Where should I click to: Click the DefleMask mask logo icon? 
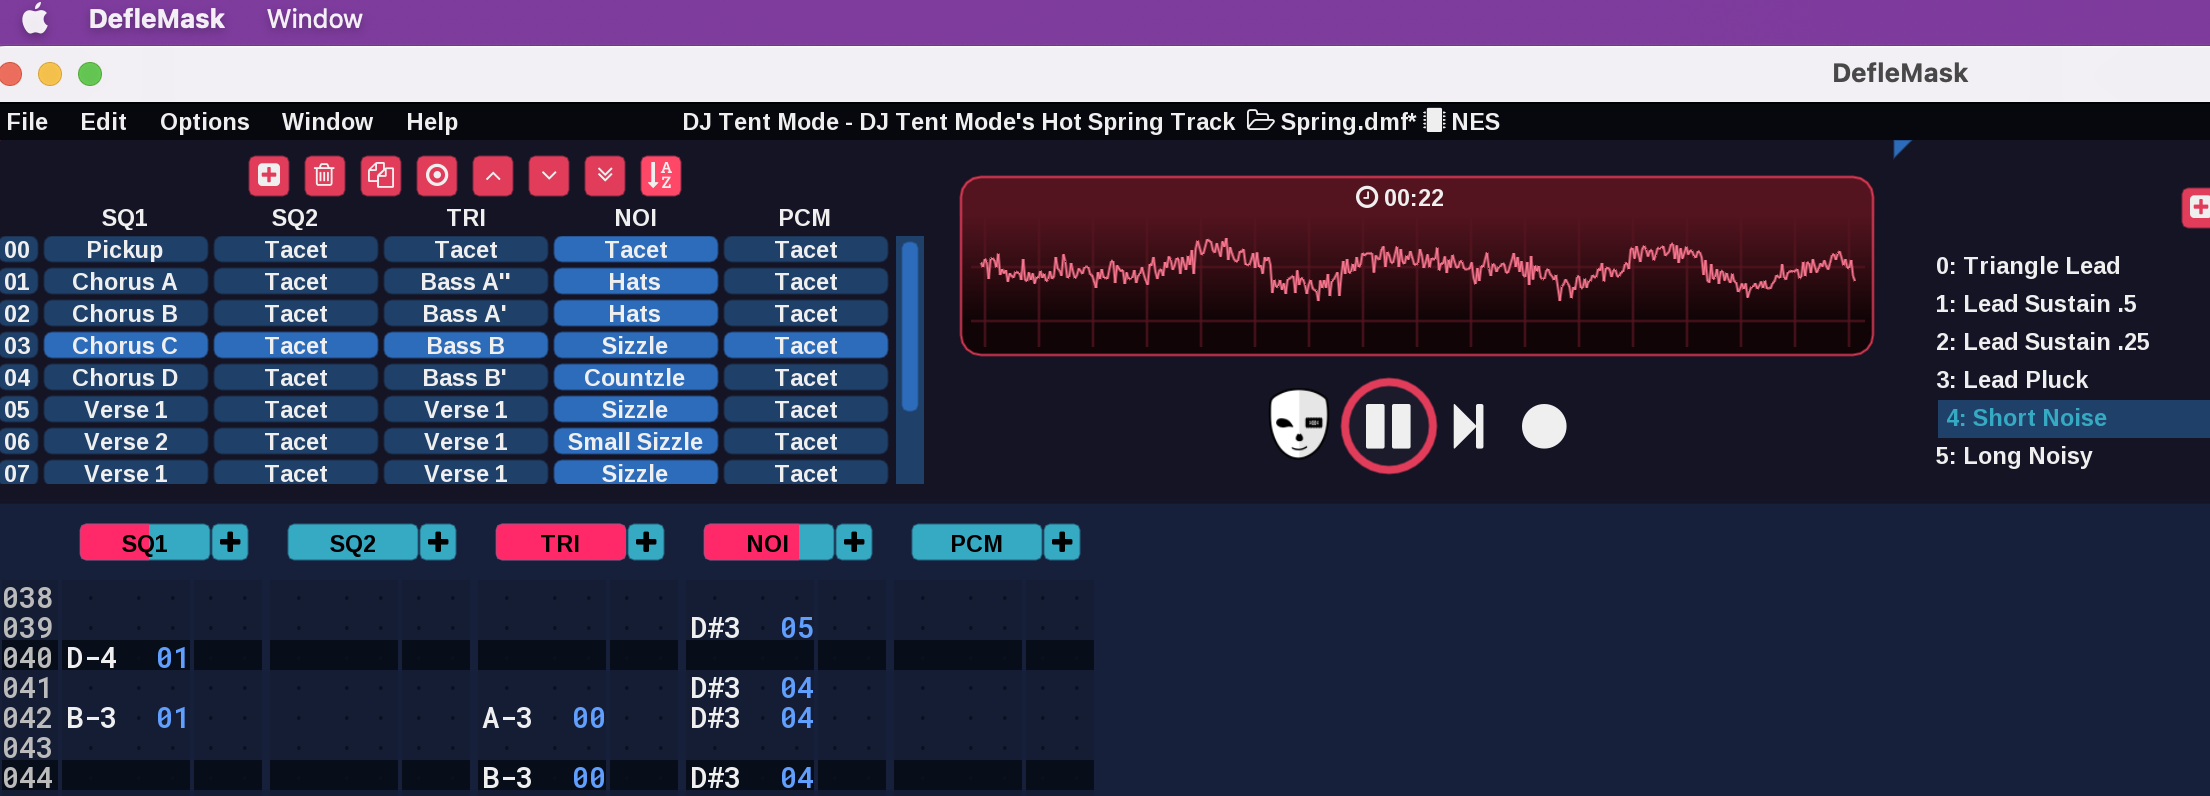1298,425
